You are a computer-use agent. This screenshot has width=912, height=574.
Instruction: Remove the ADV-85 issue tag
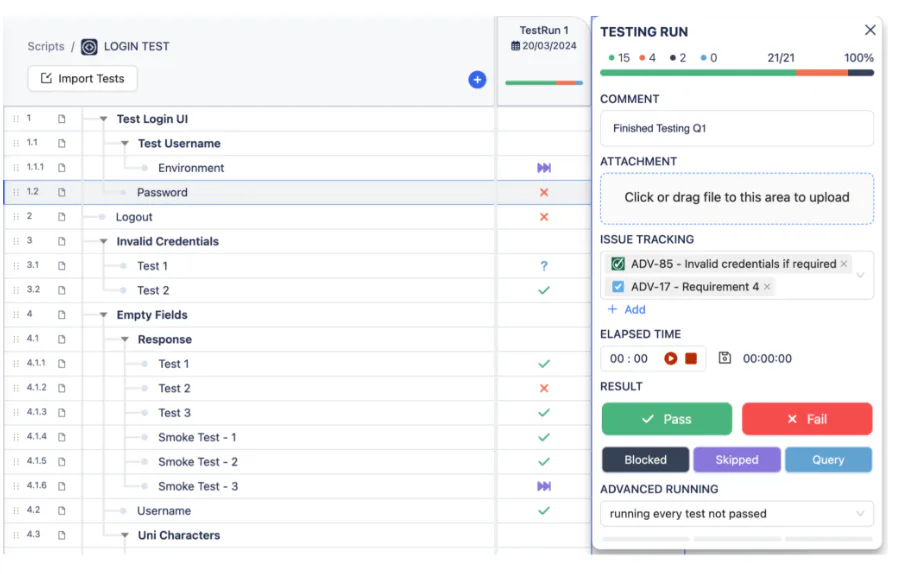tap(843, 264)
